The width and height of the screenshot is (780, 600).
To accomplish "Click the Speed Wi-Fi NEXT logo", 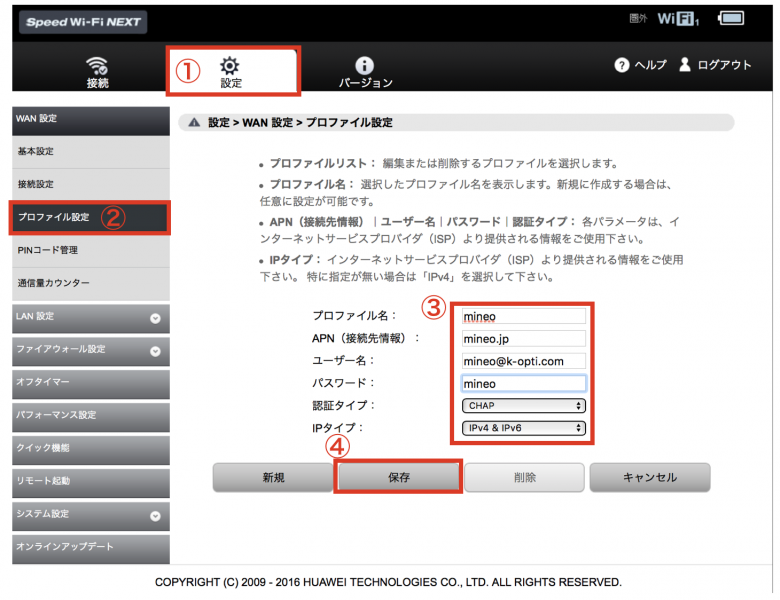I will (x=84, y=22).
